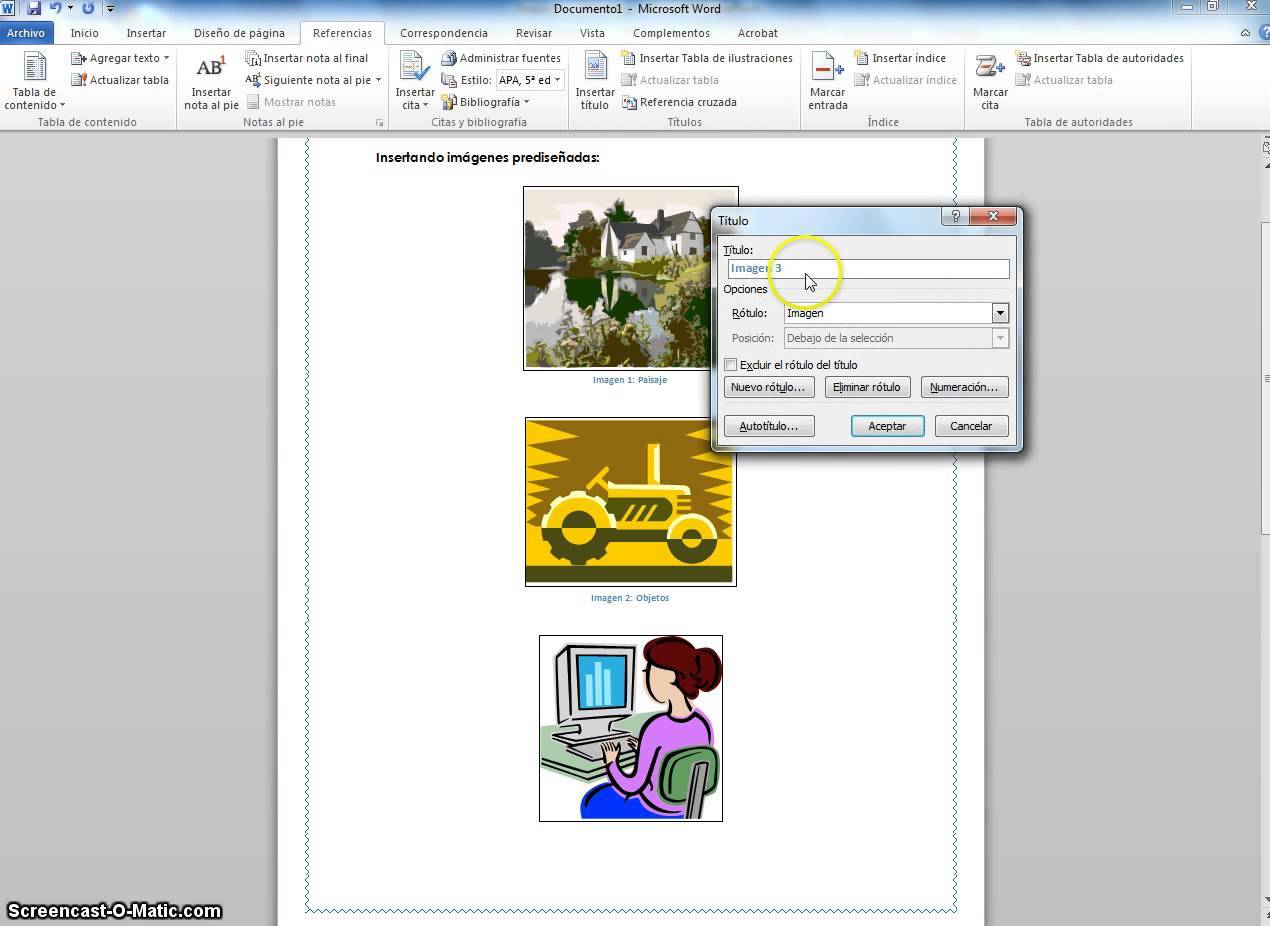Select the woman at computer image
Viewport: 1270px width, 926px height.
[x=630, y=728]
